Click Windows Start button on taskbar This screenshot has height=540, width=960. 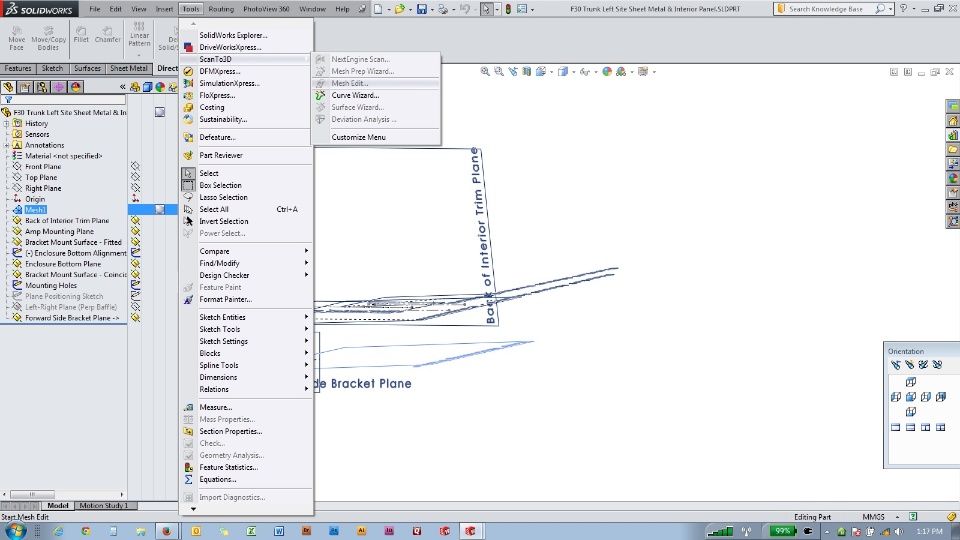click(x=16, y=531)
